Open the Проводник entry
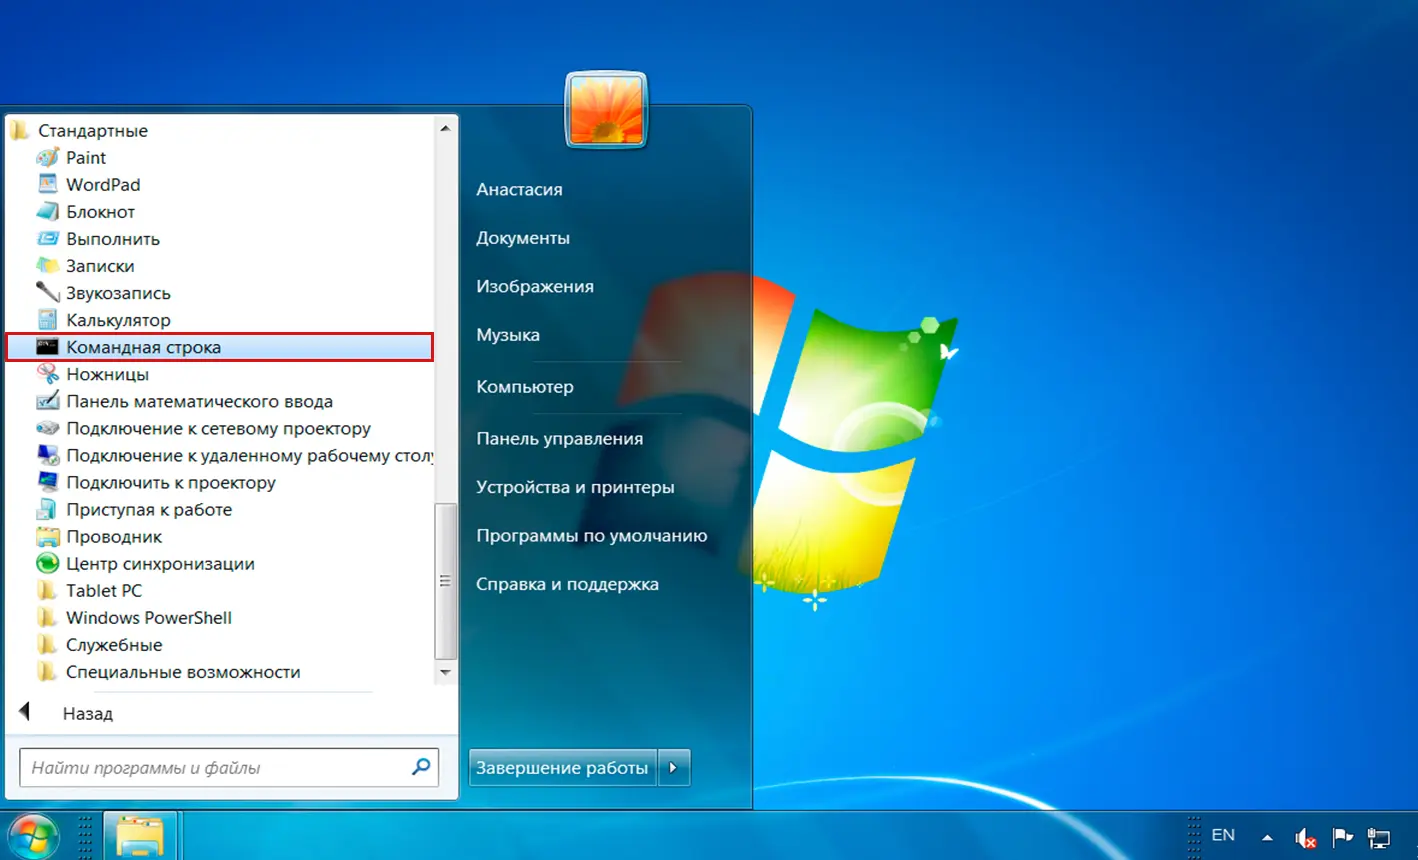The width and height of the screenshot is (1418, 860). [x=114, y=536]
